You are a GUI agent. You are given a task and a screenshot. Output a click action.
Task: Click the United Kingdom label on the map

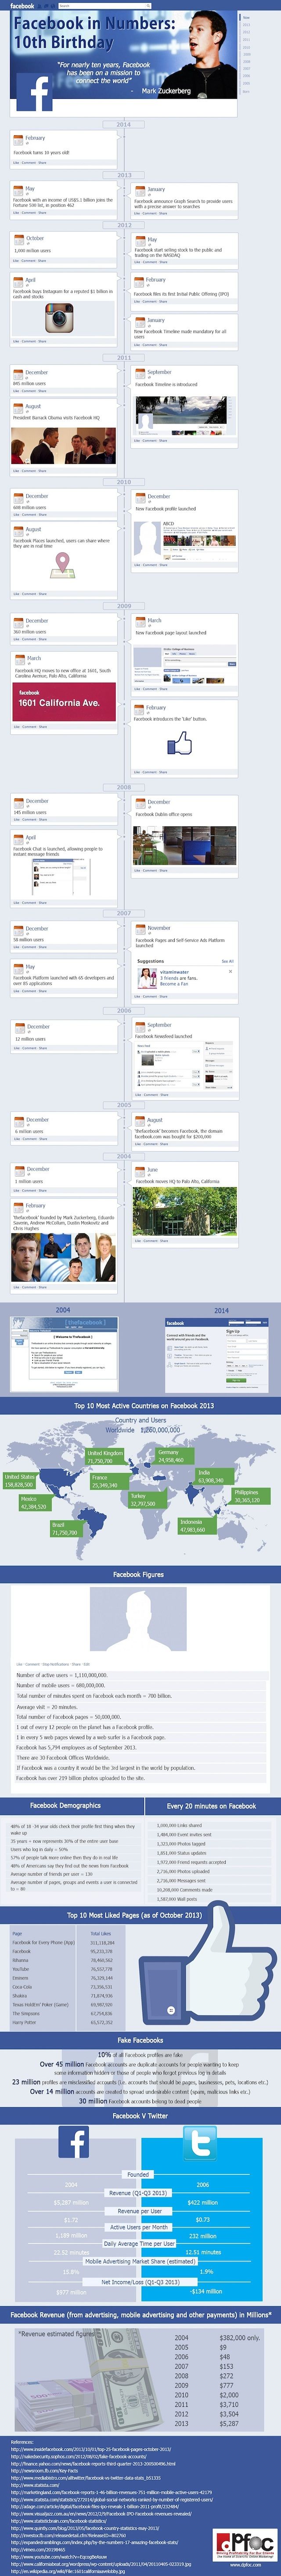(105, 1457)
